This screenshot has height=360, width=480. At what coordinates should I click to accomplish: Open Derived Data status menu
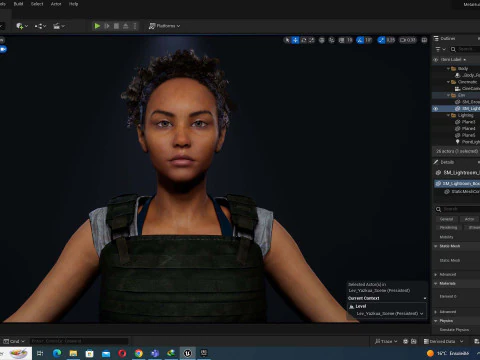point(443,341)
